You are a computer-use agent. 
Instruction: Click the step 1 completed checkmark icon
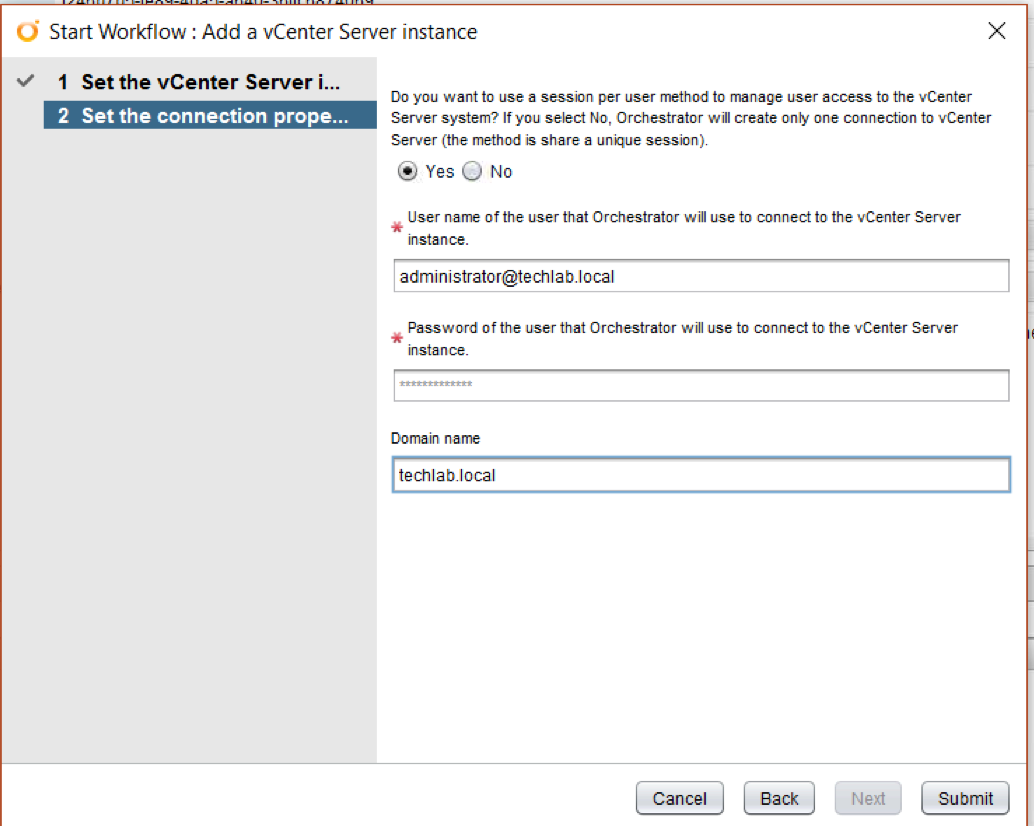coord(26,81)
